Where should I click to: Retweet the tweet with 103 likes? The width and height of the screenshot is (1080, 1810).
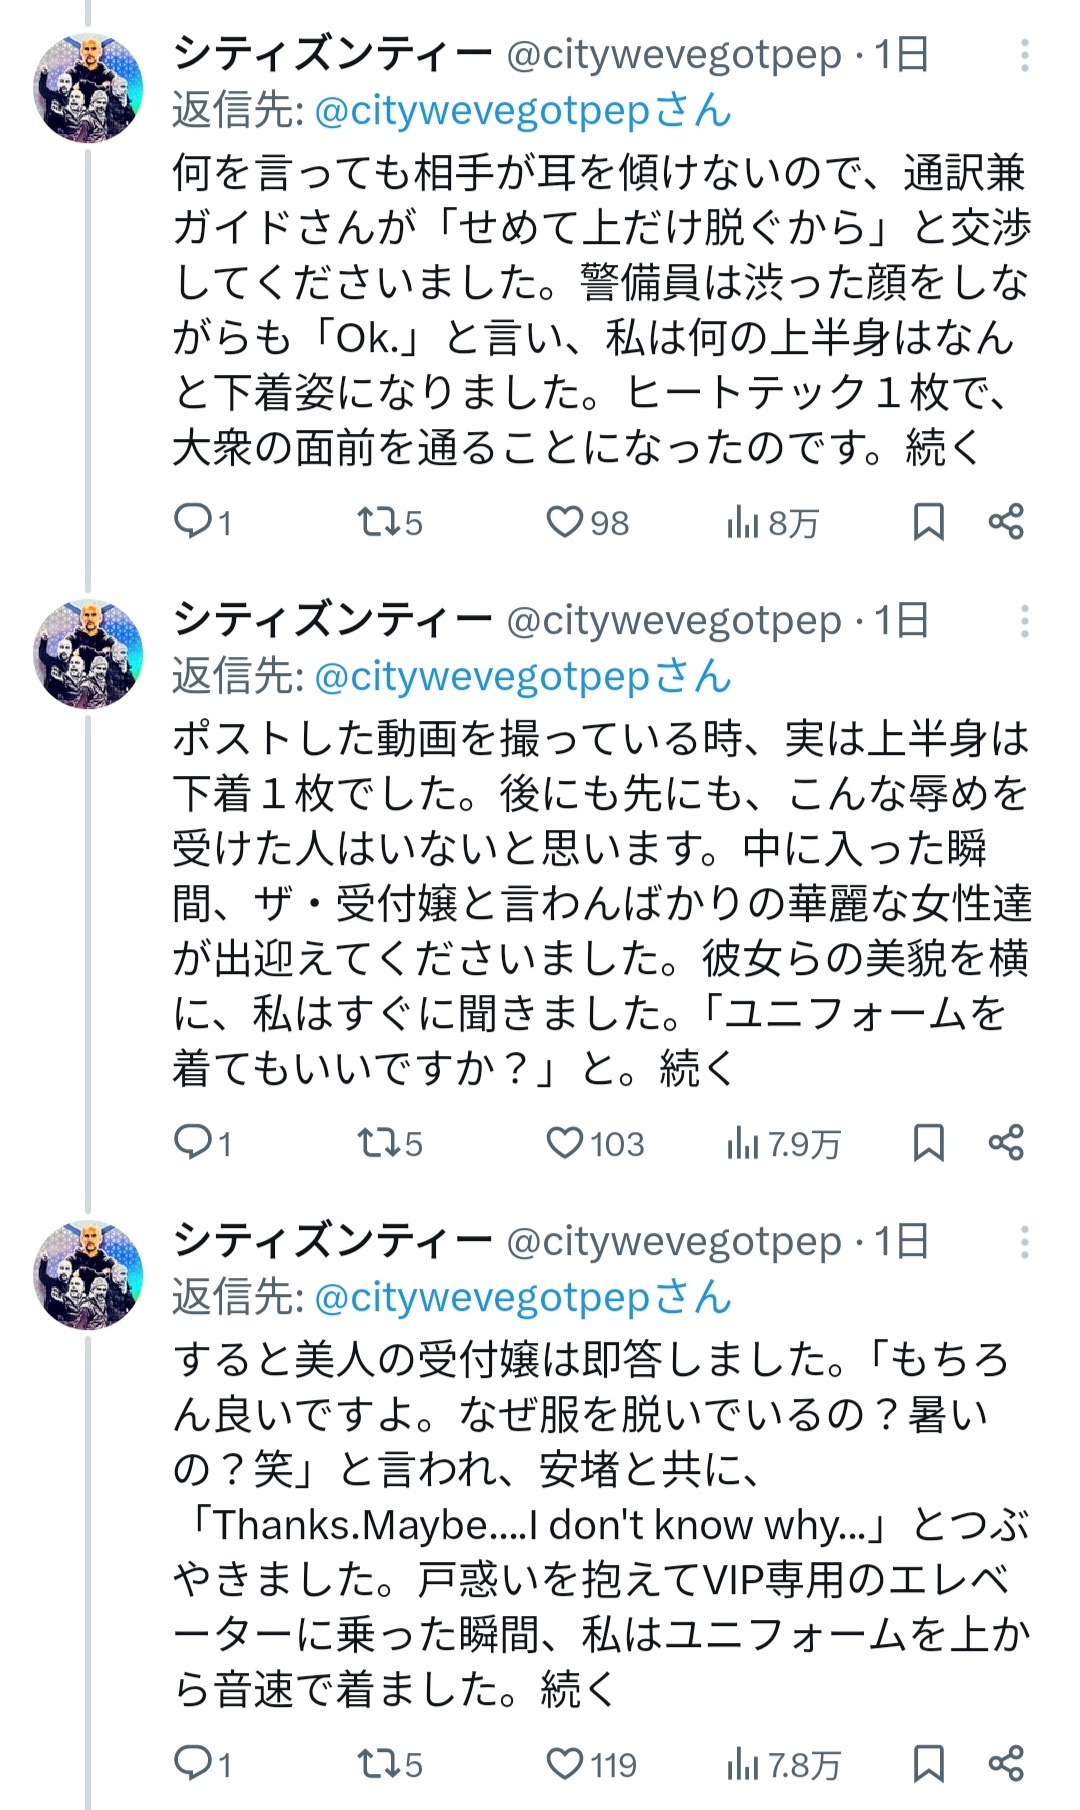(375, 1143)
